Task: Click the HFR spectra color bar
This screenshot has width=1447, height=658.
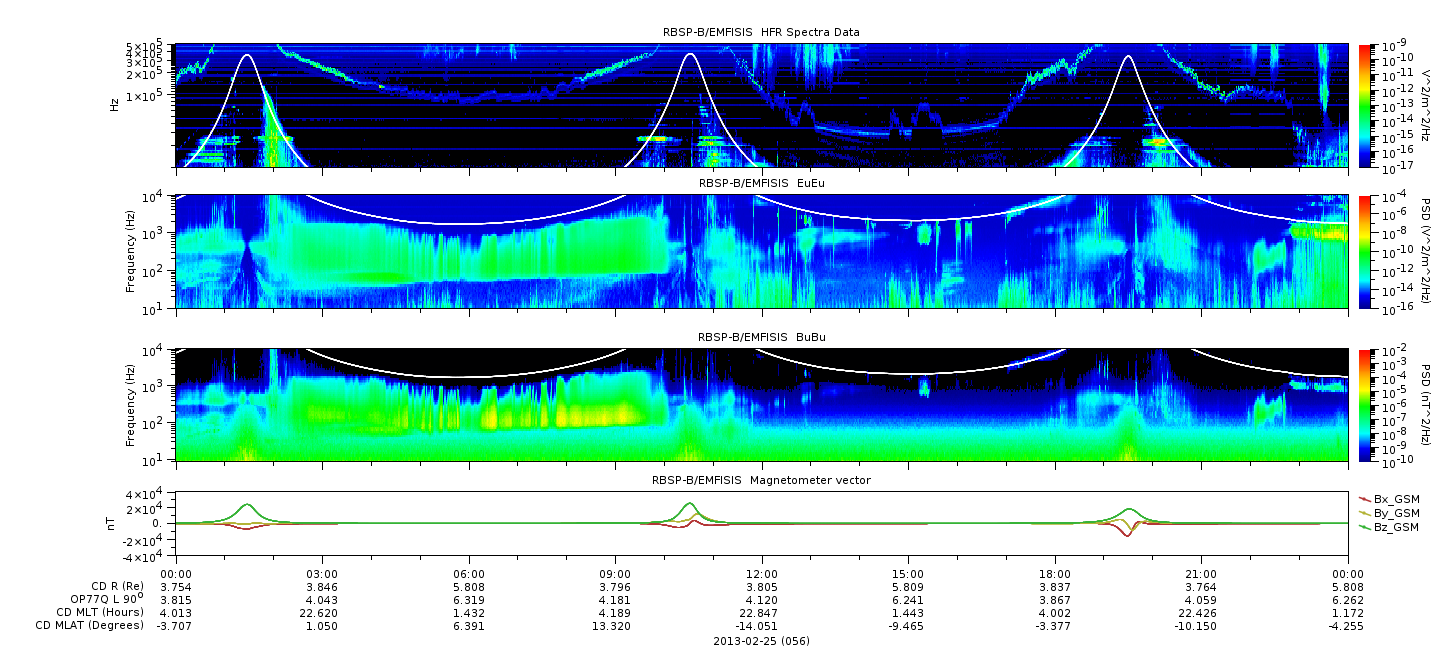Action: coord(1364,106)
